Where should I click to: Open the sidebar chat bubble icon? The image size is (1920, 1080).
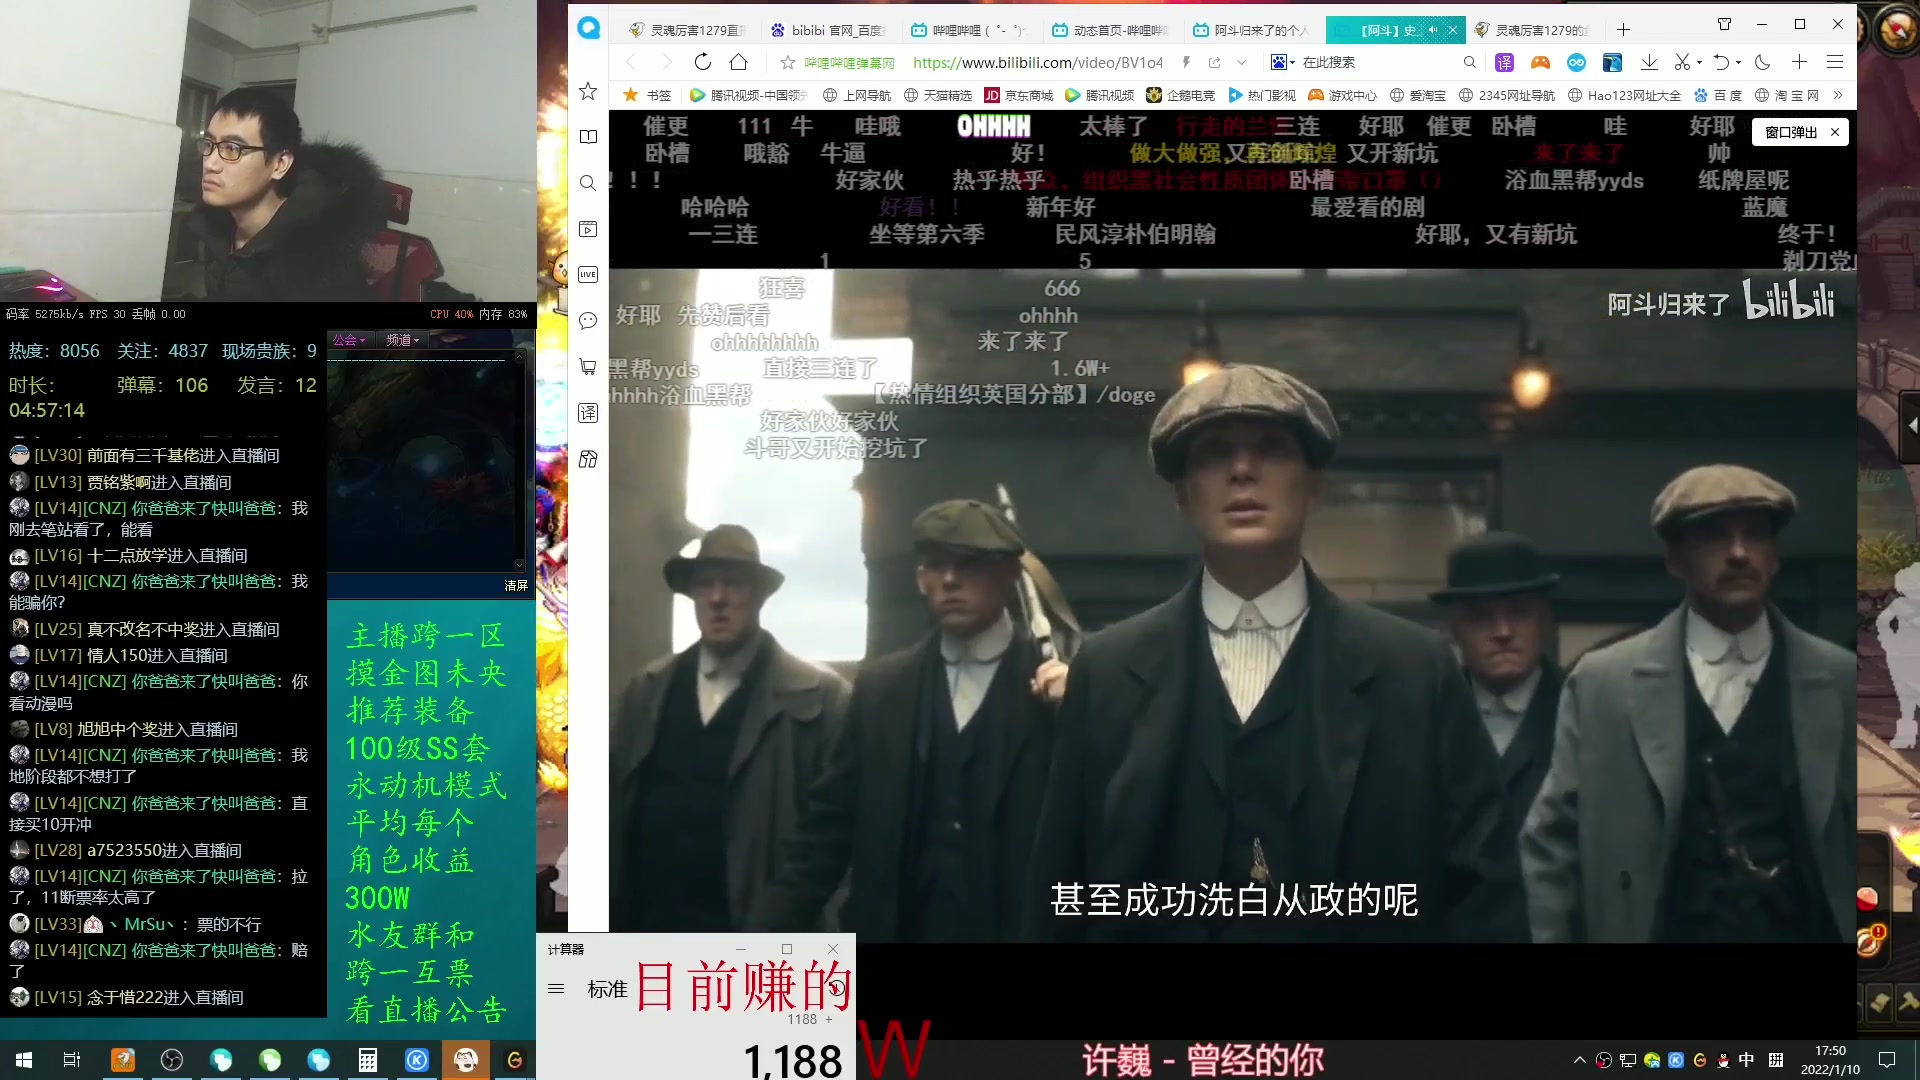(588, 321)
